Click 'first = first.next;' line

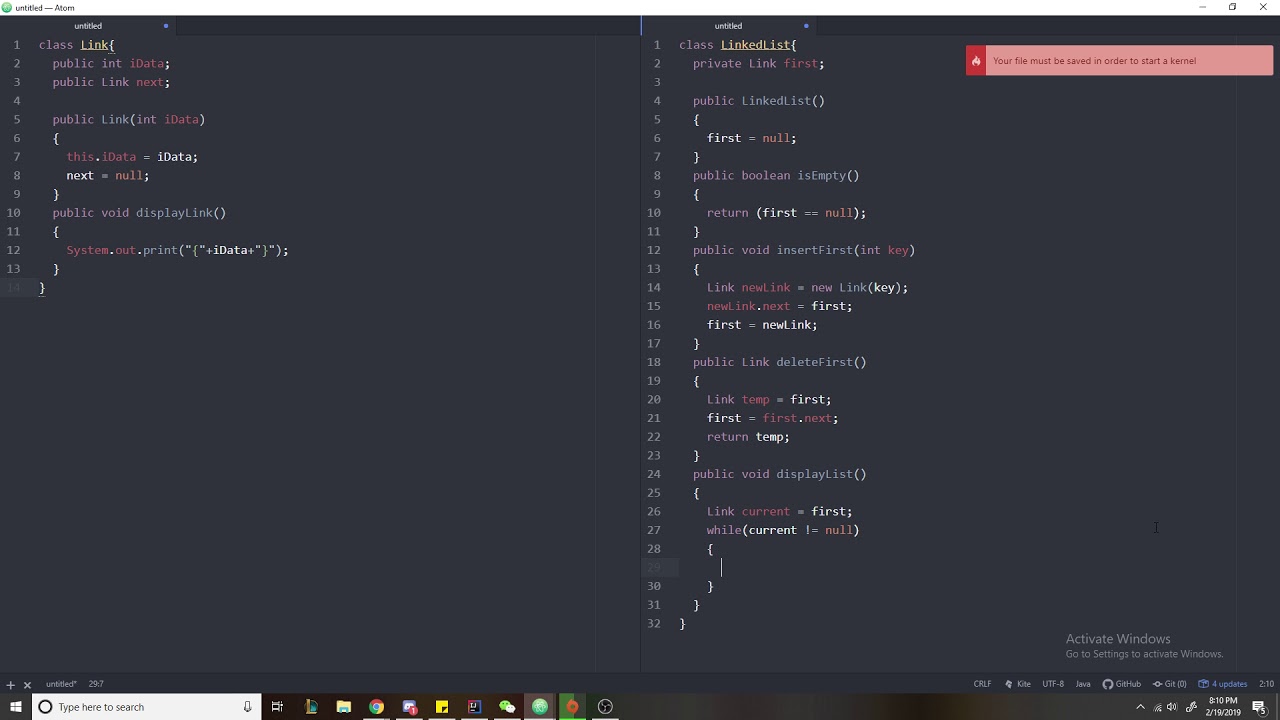coord(773,418)
